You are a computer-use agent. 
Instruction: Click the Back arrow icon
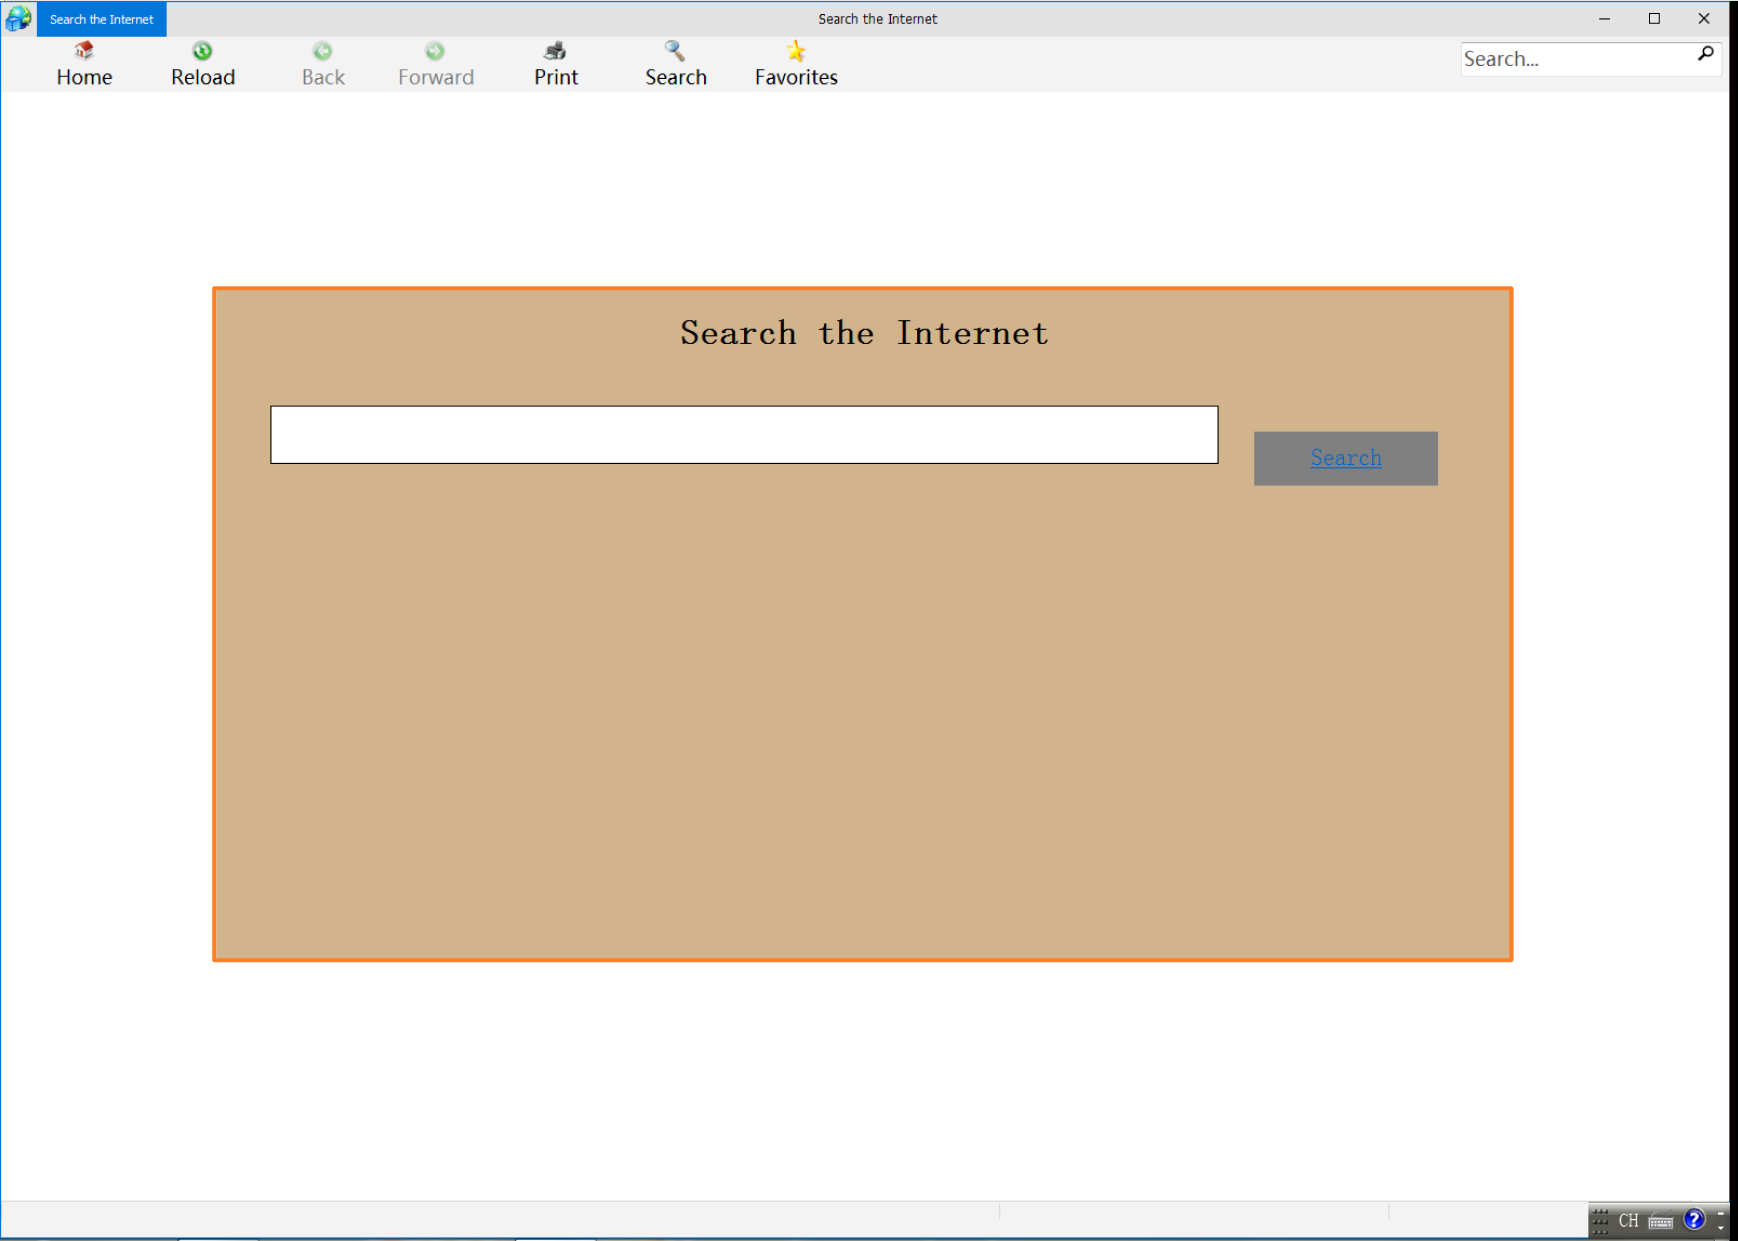tap(322, 51)
